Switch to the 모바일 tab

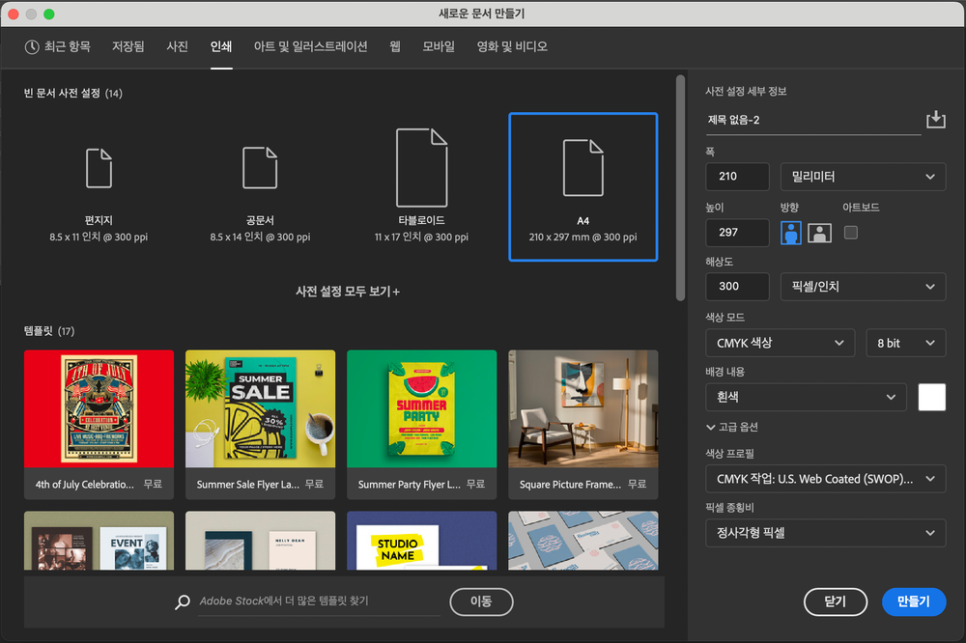coord(439,47)
